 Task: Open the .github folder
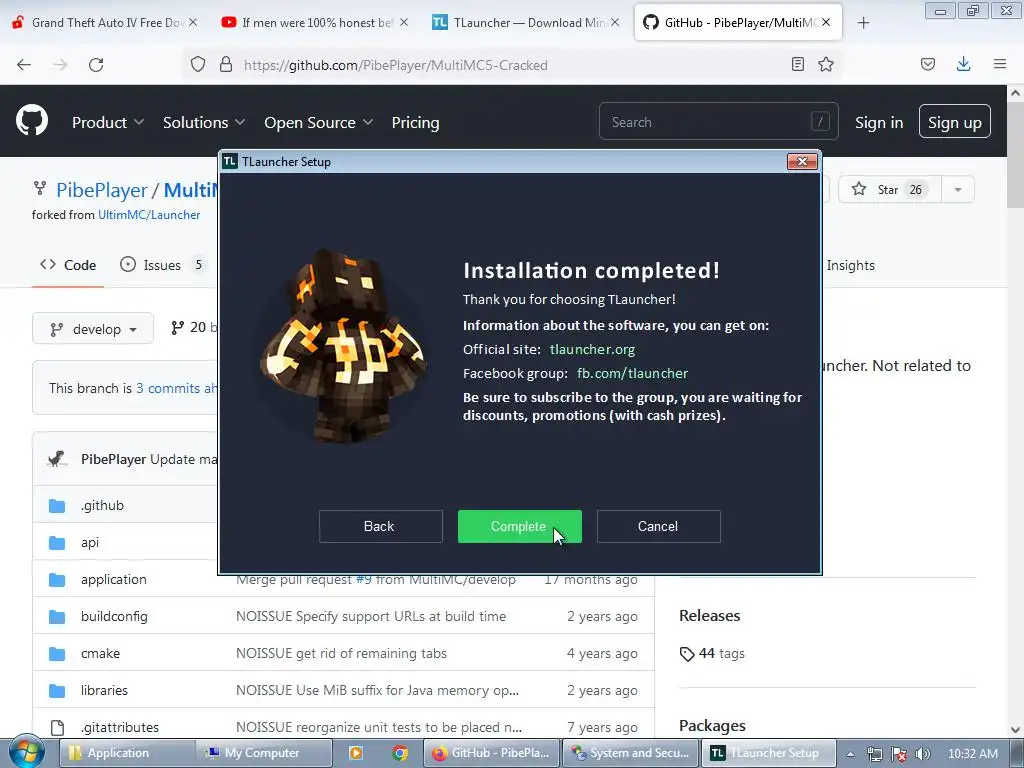point(102,505)
